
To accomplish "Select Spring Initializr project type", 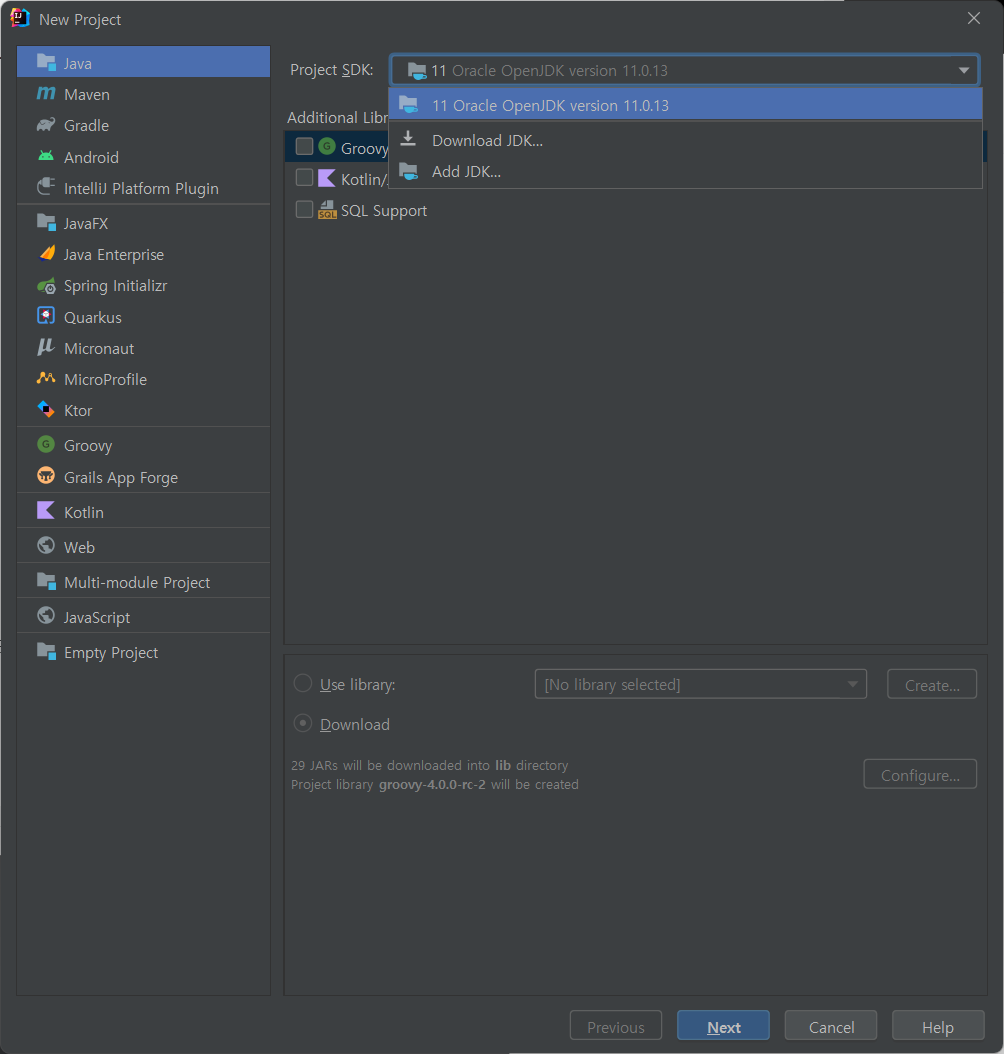I will [x=143, y=286].
